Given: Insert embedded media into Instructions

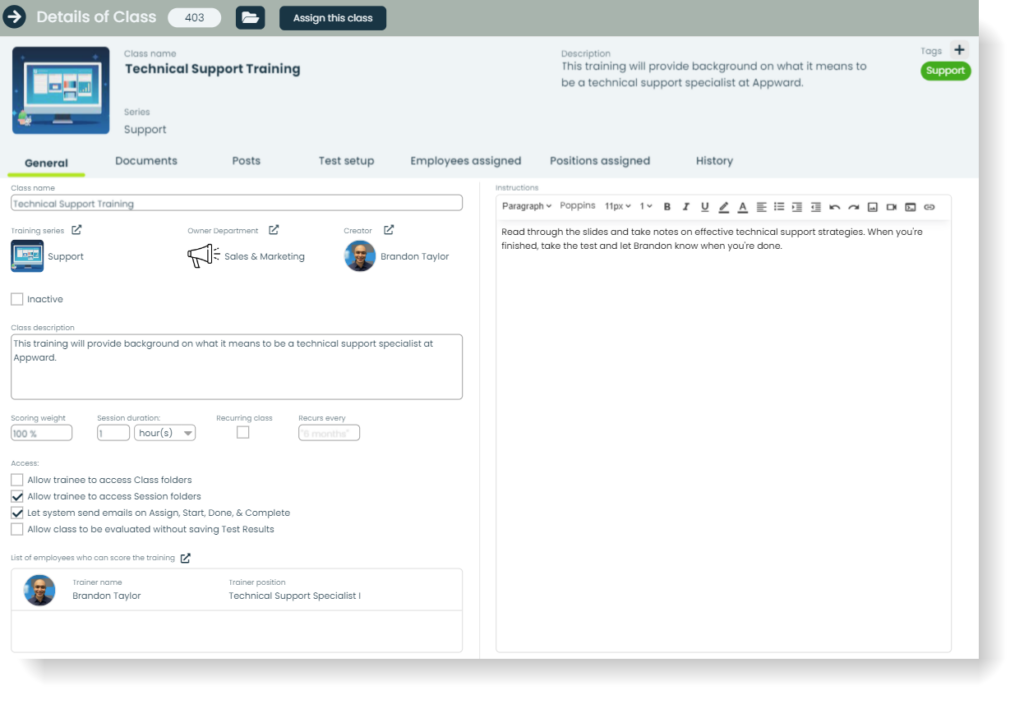Looking at the screenshot, I should (x=910, y=206).
